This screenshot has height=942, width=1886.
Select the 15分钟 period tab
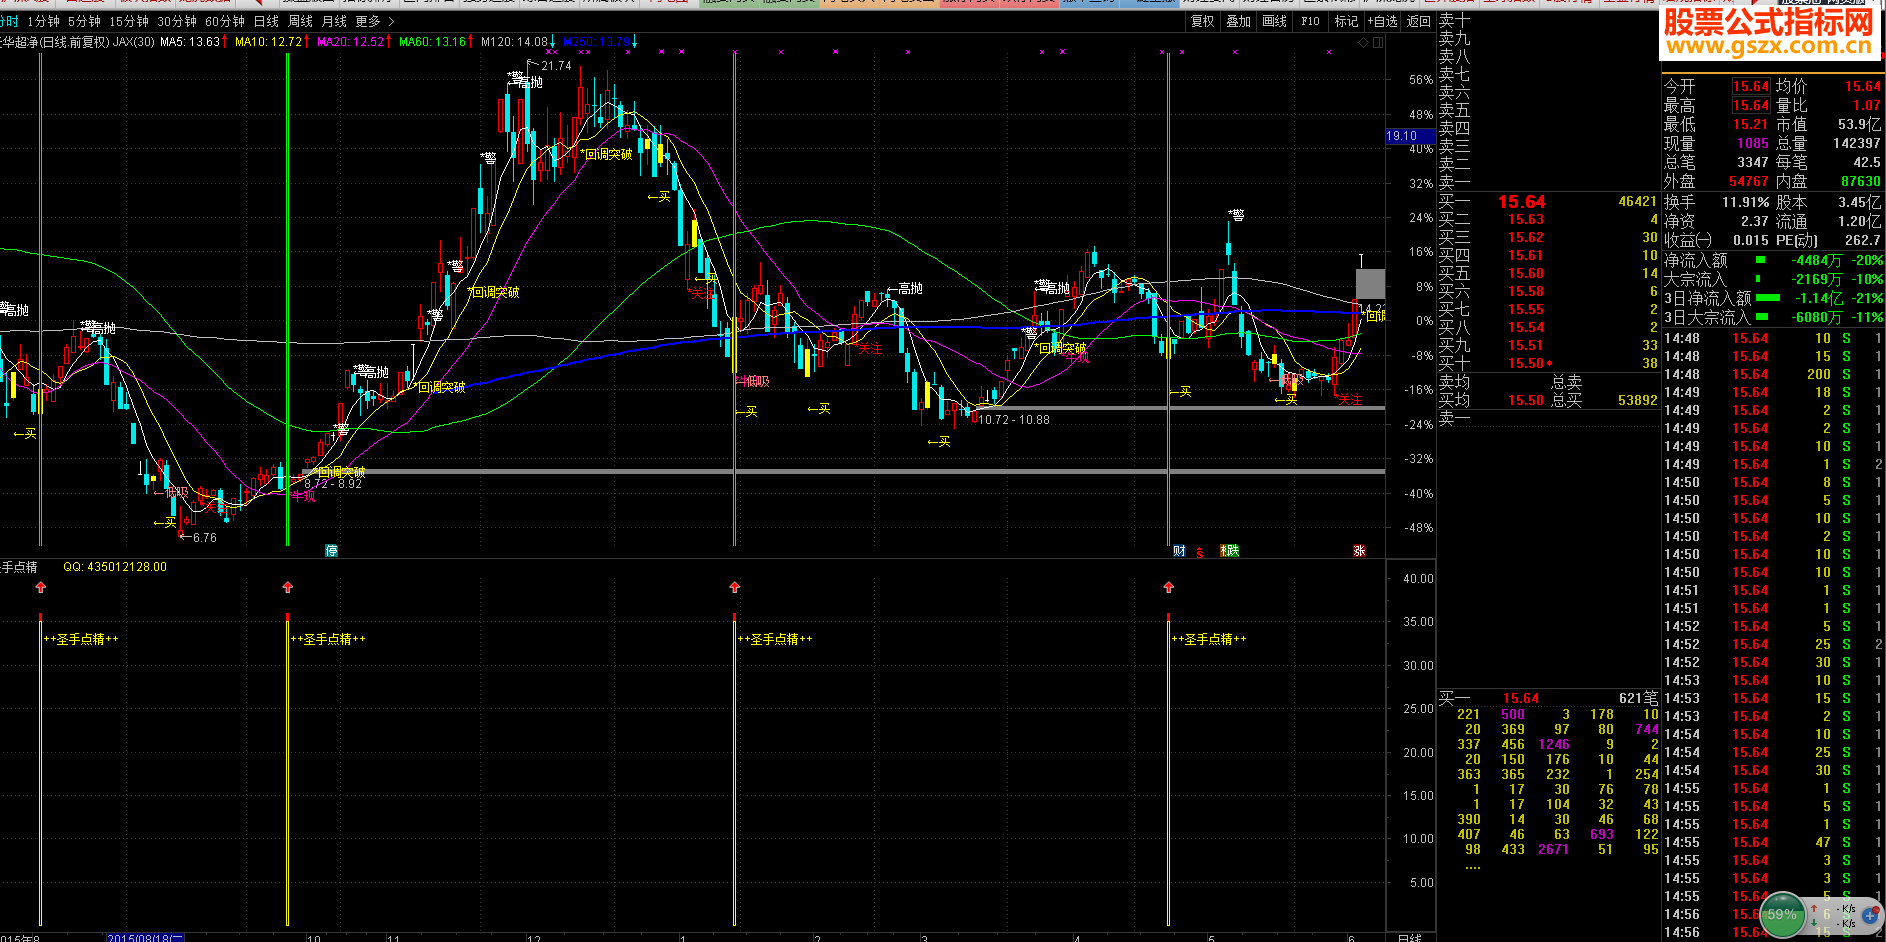(129, 21)
